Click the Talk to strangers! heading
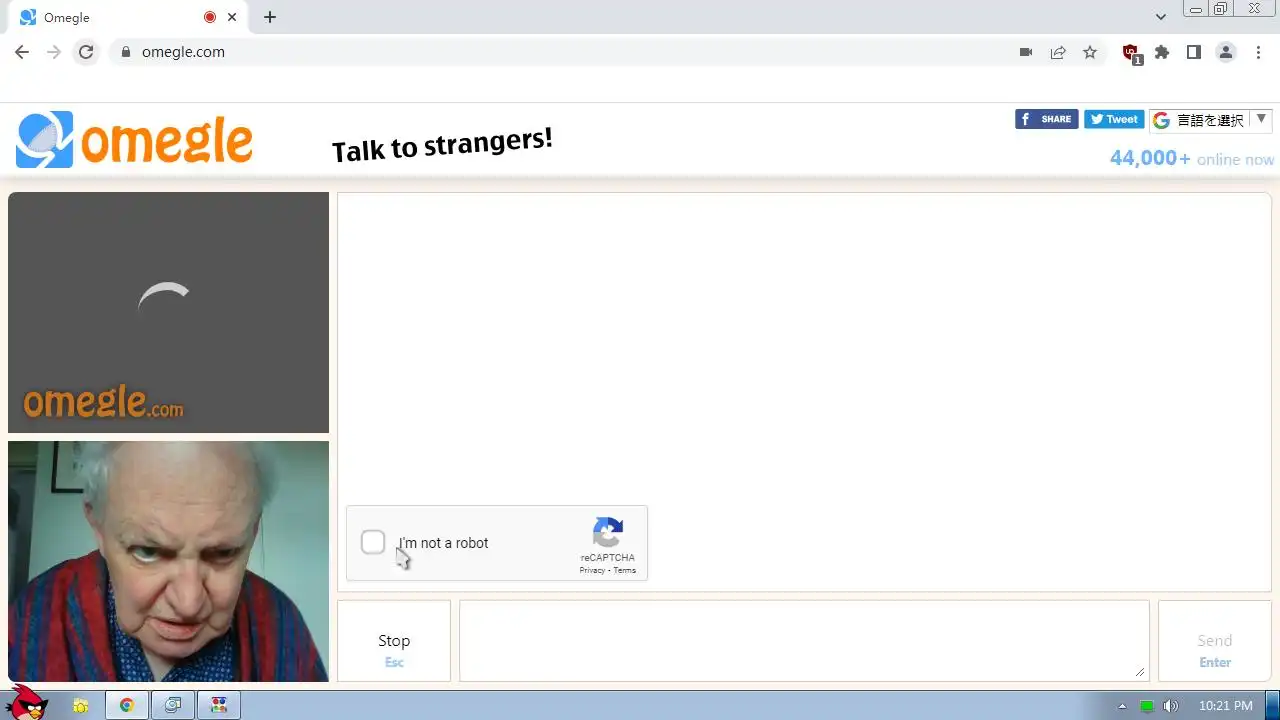This screenshot has height=720, width=1280. [442, 145]
